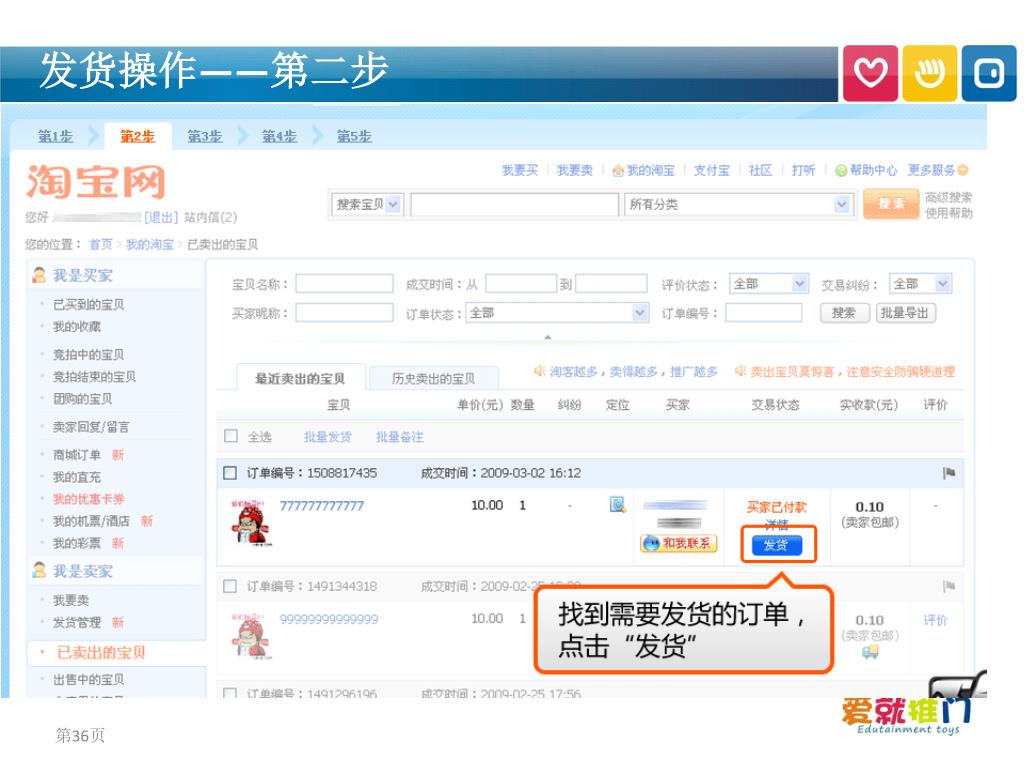The width and height of the screenshot is (1024, 768).
Task: Click the 宝贝名称 input field
Action: [x=344, y=283]
